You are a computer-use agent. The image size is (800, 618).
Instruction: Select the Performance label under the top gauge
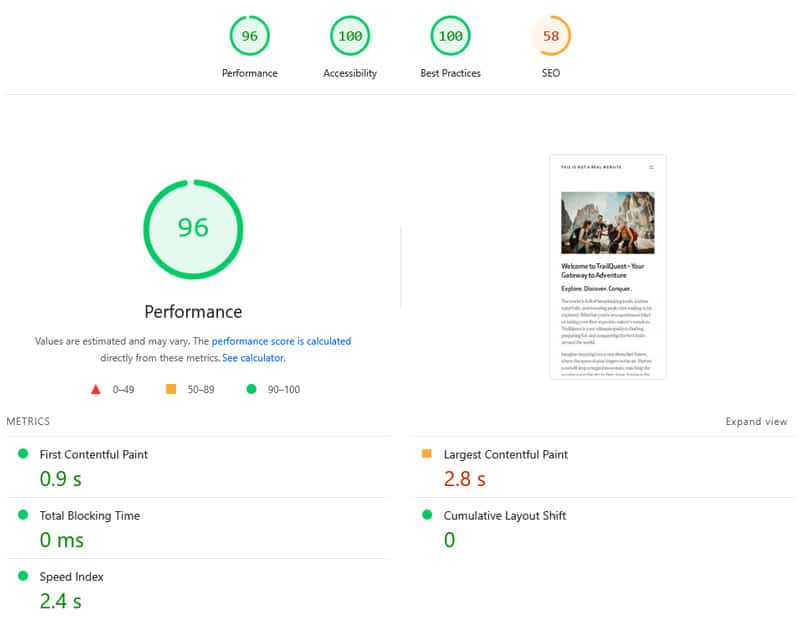[249, 72]
